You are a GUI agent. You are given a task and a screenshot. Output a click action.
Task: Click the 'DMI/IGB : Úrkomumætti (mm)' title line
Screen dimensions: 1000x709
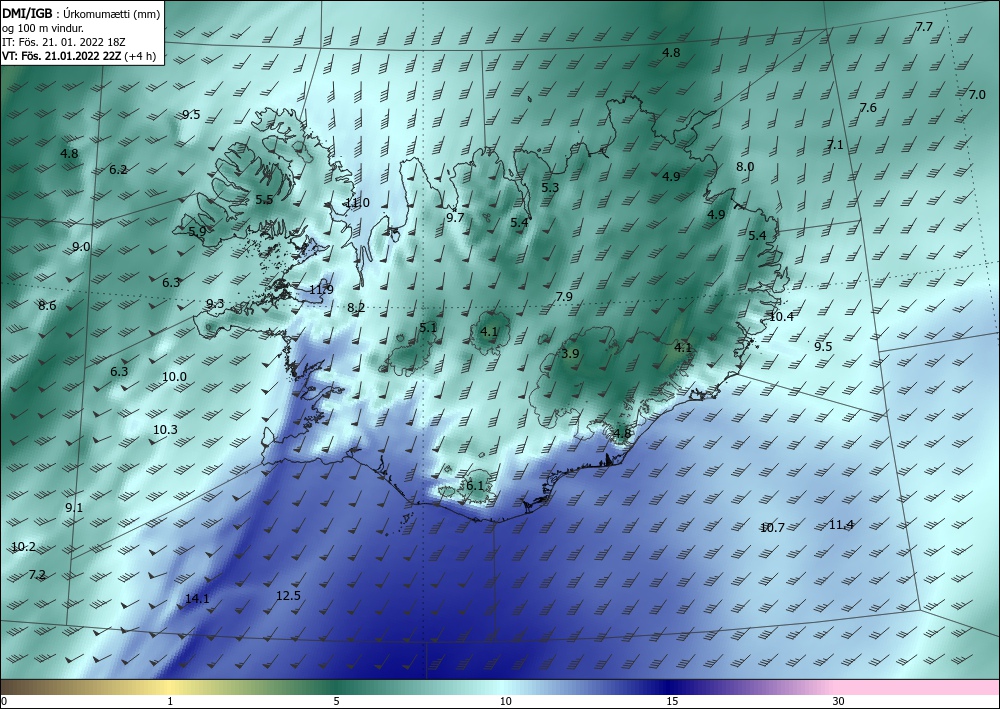81,13
